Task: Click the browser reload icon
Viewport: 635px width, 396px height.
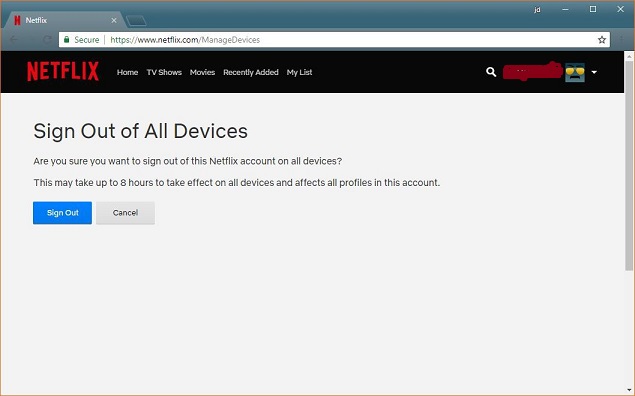Action: [47, 39]
